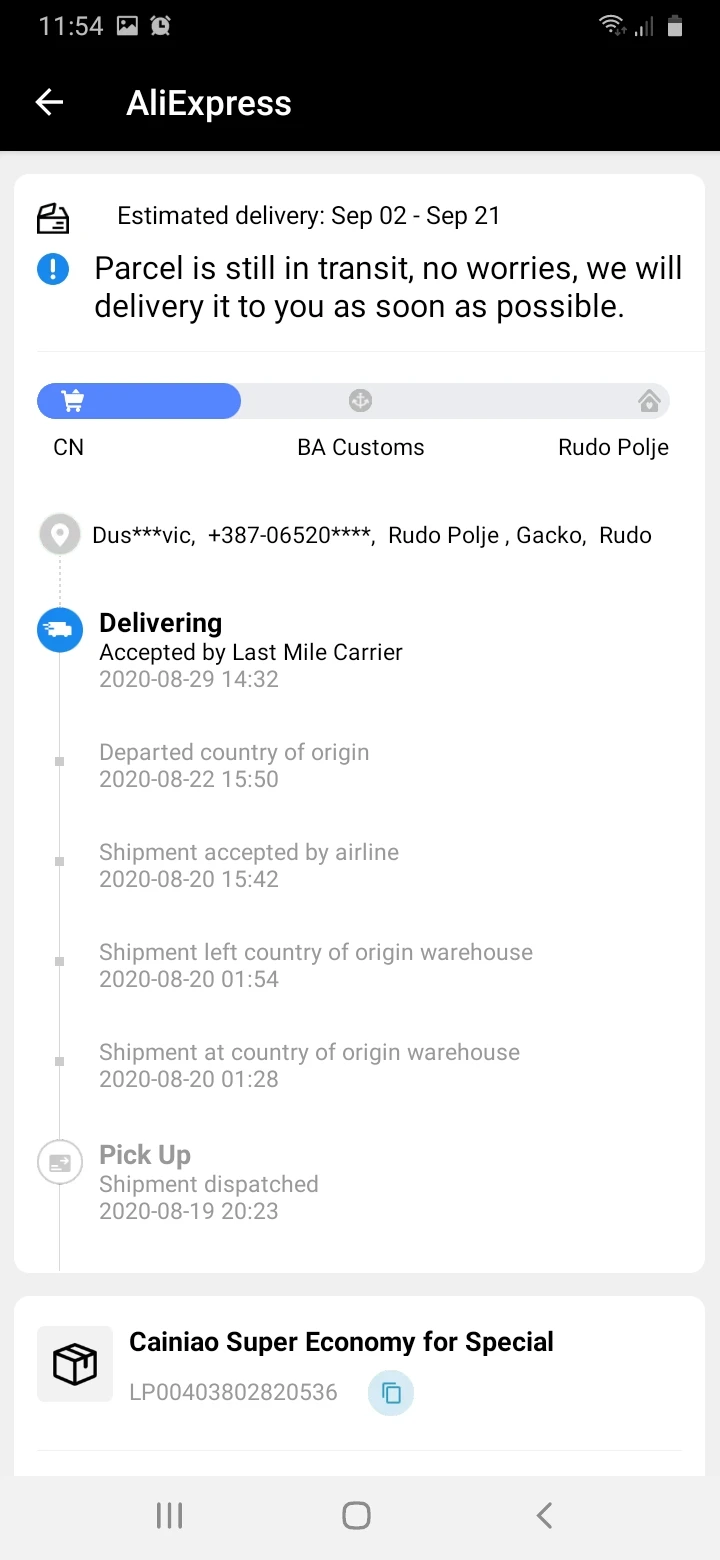Tap the package box icon

pos(75,1364)
